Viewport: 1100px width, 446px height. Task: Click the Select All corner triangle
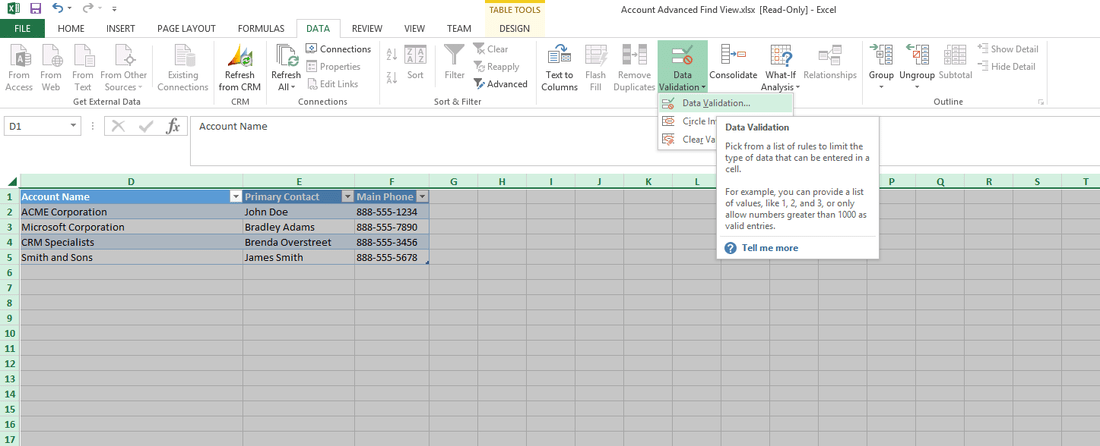(x=11, y=182)
